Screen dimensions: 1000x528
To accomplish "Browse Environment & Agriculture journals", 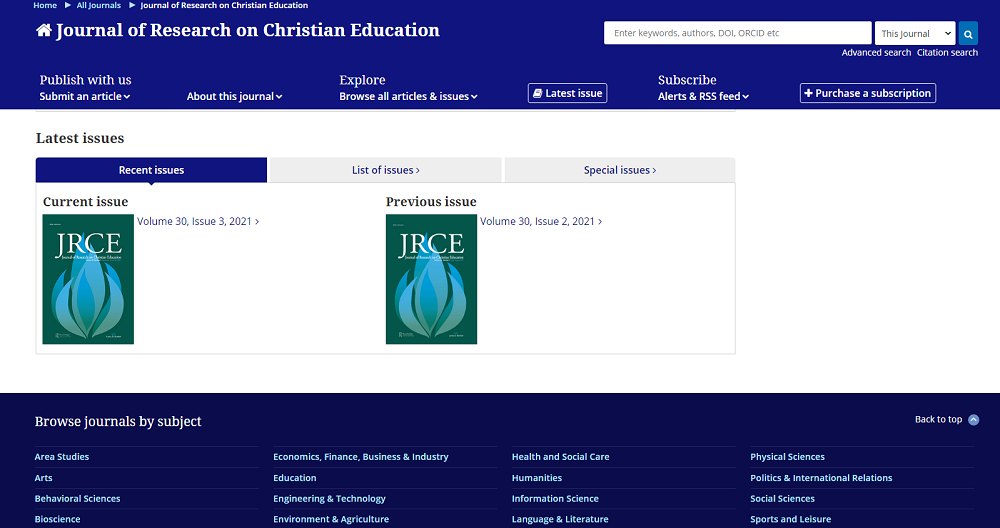I will coord(331,519).
